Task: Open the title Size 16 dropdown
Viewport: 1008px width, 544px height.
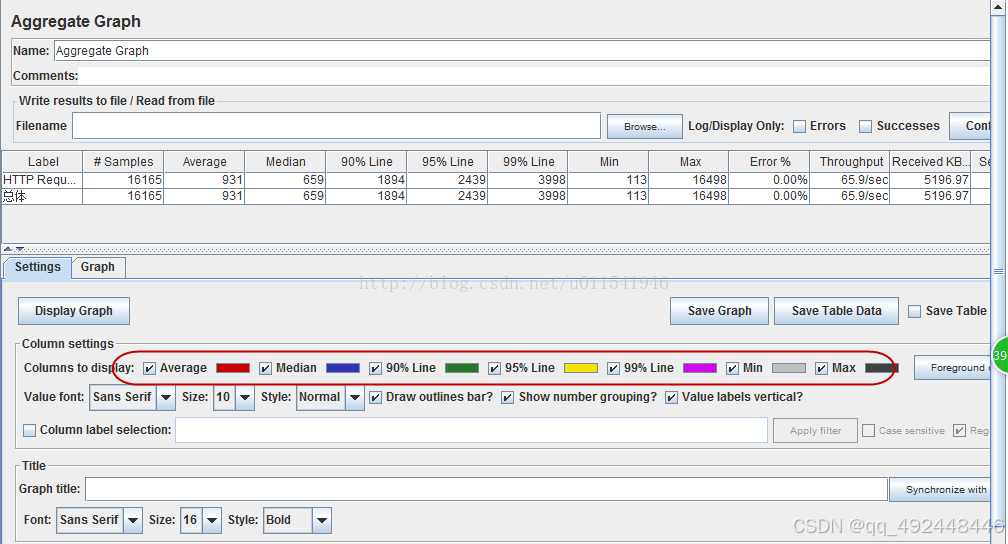Action: click(x=212, y=520)
